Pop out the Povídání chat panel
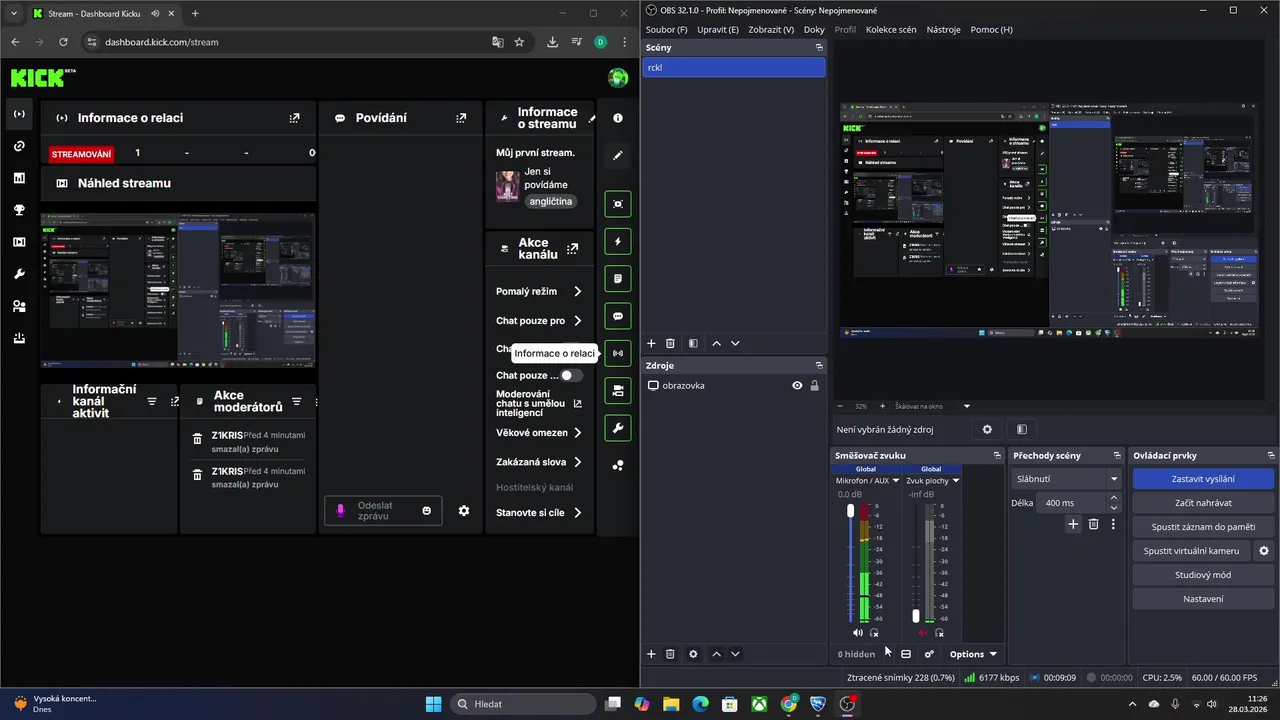Viewport: 1280px width, 720px height. point(461,118)
